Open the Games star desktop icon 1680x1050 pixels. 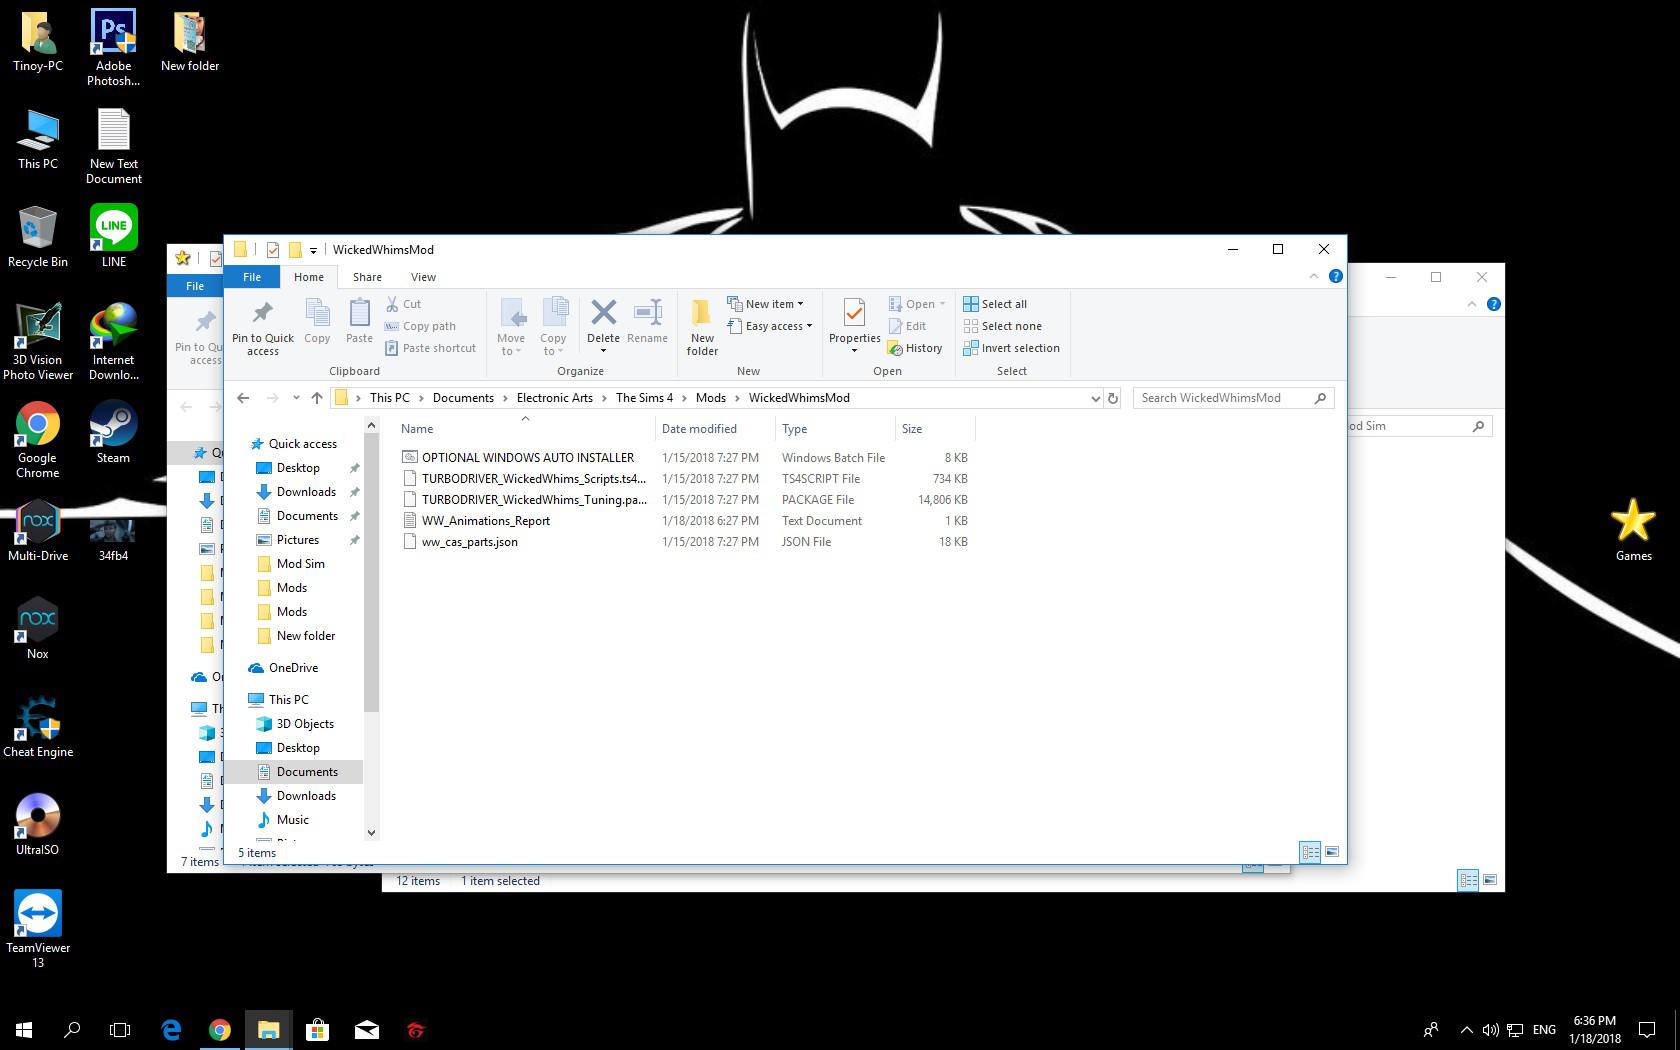(x=1633, y=530)
